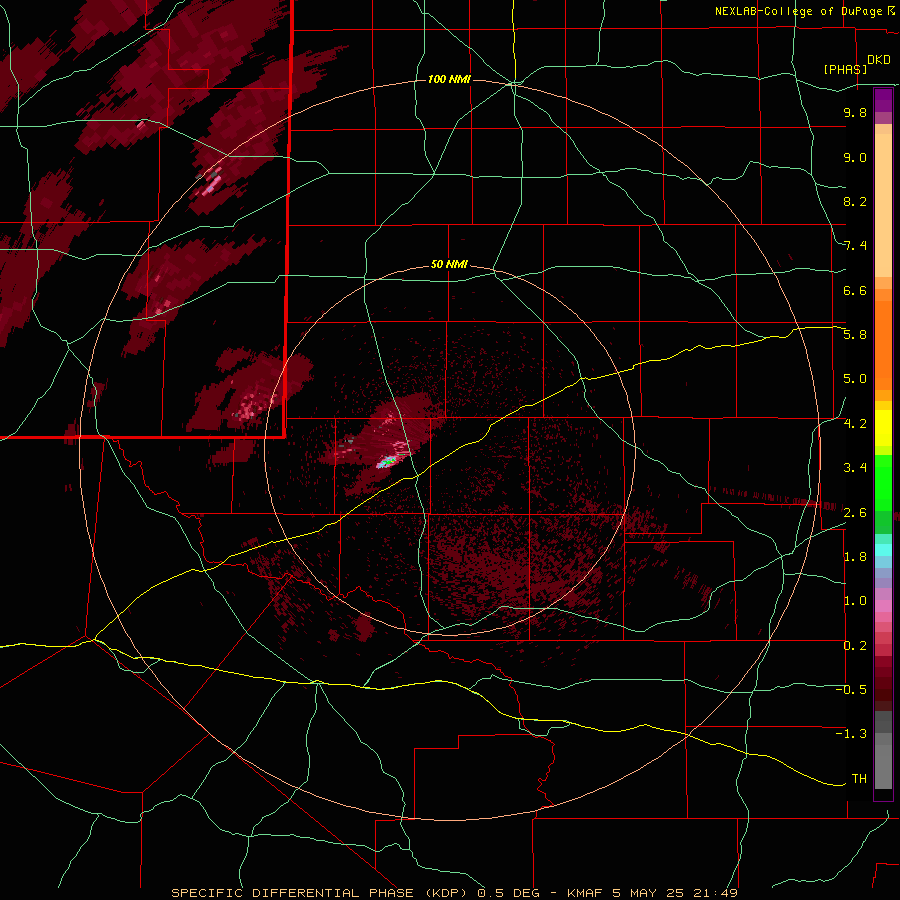Screen dimensions: 900x900
Task: Click the 100 NMI range ring label
Action: pyautogui.click(x=449, y=79)
